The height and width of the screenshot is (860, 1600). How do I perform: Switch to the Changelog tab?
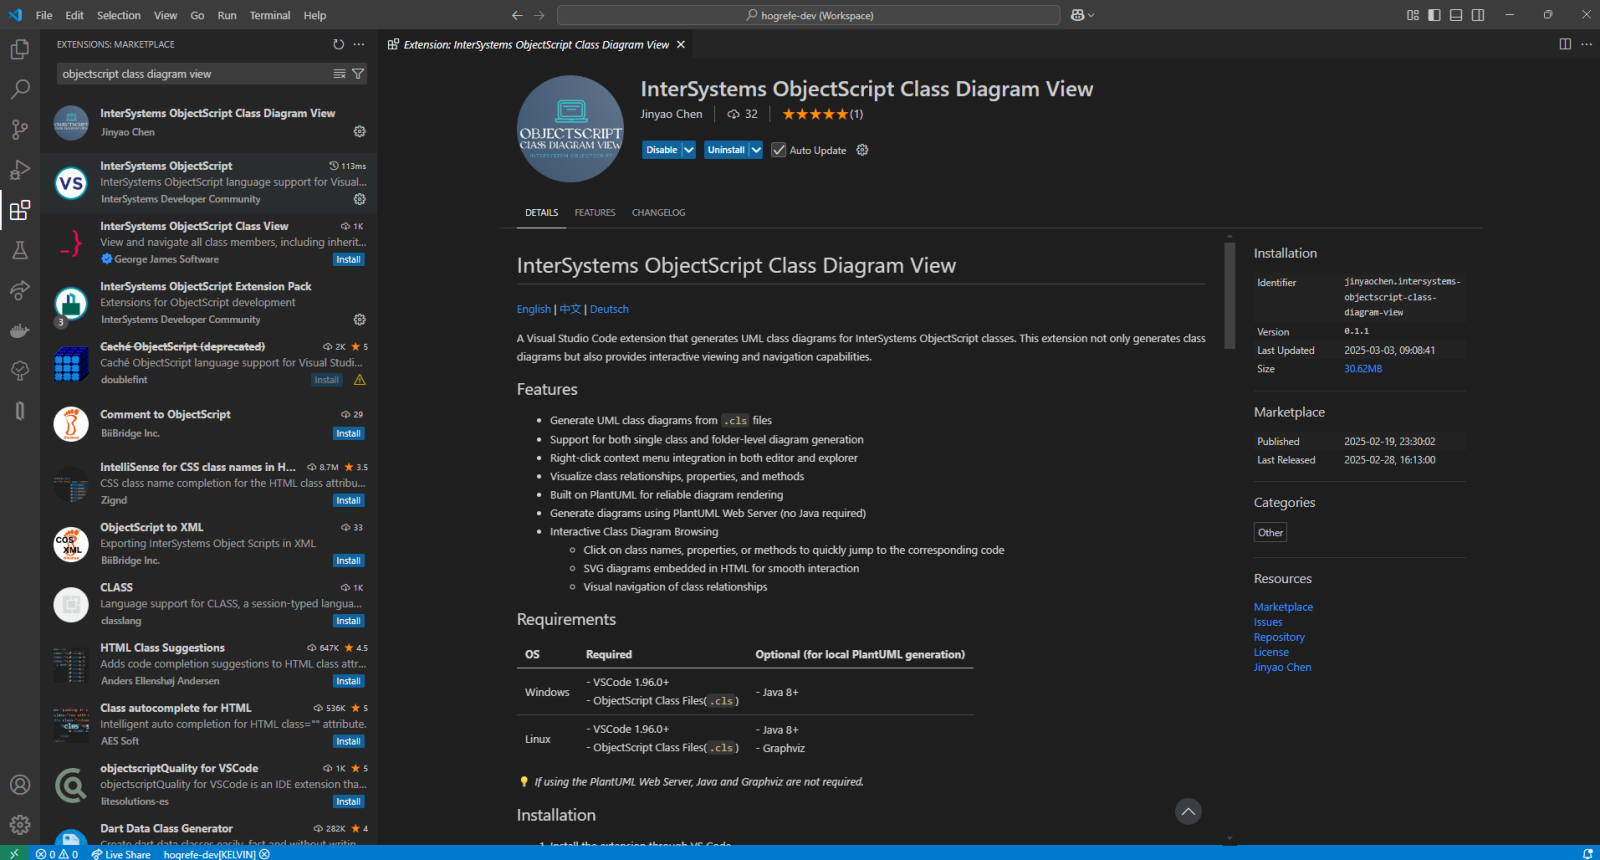pyautogui.click(x=658, y=212)
